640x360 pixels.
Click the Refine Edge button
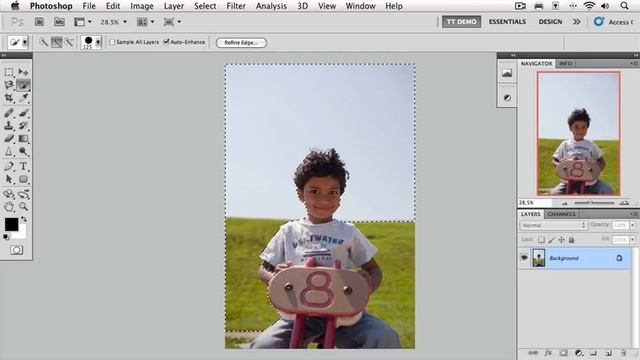click(241, 42)
